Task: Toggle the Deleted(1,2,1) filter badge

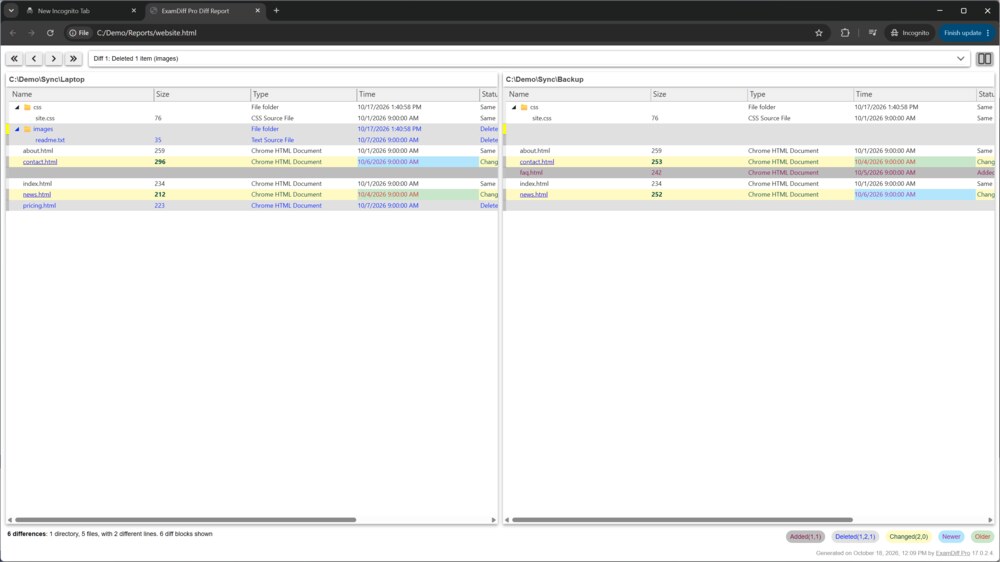Action: 855,537
